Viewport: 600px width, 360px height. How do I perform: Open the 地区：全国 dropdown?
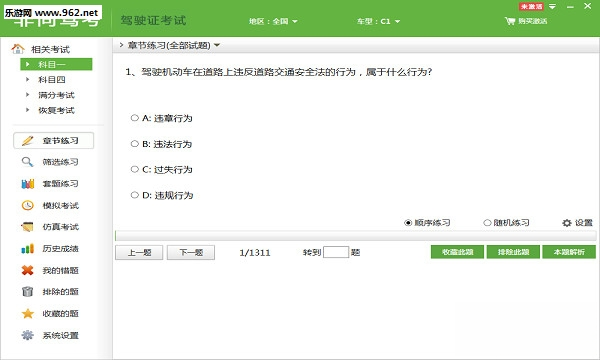click(273, 21)
